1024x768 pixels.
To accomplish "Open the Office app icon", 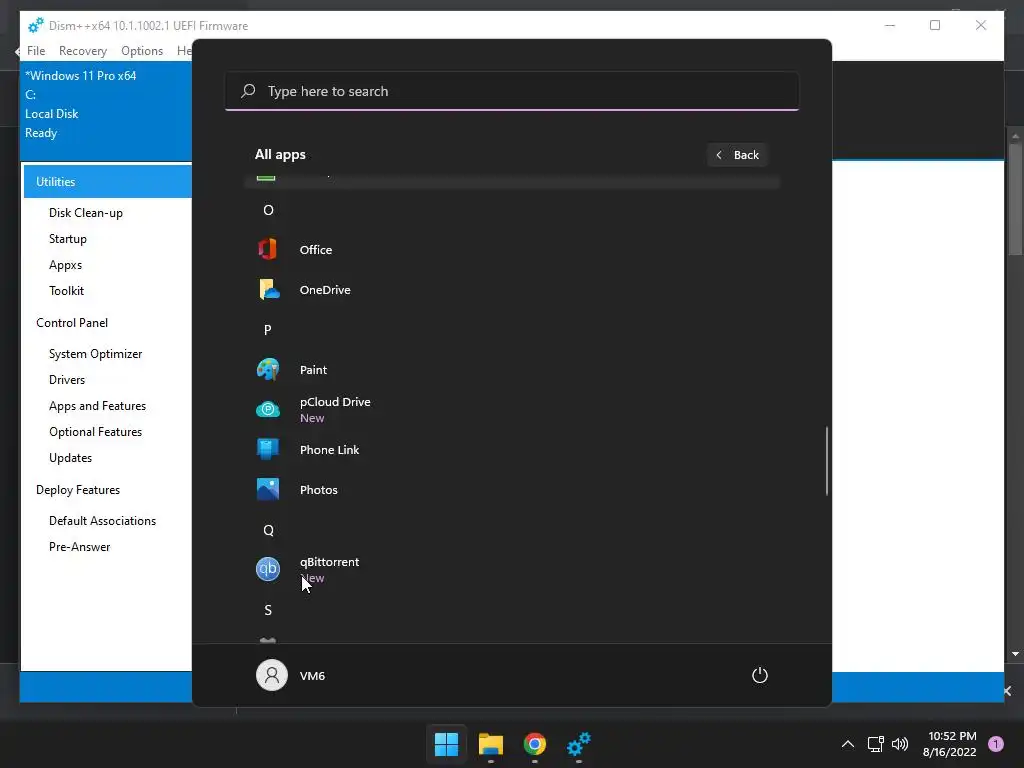I will pyautogui.click(x=268, y=249).
